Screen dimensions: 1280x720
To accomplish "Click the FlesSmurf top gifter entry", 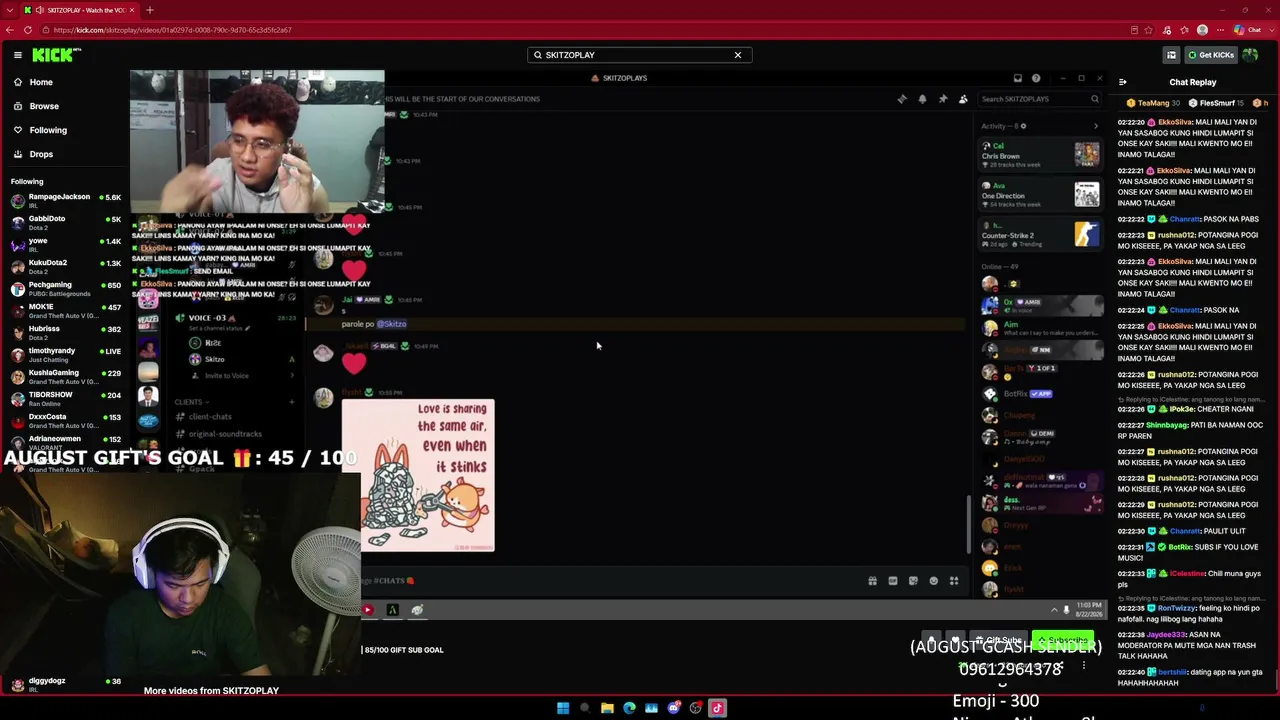I will point(1216,103).
